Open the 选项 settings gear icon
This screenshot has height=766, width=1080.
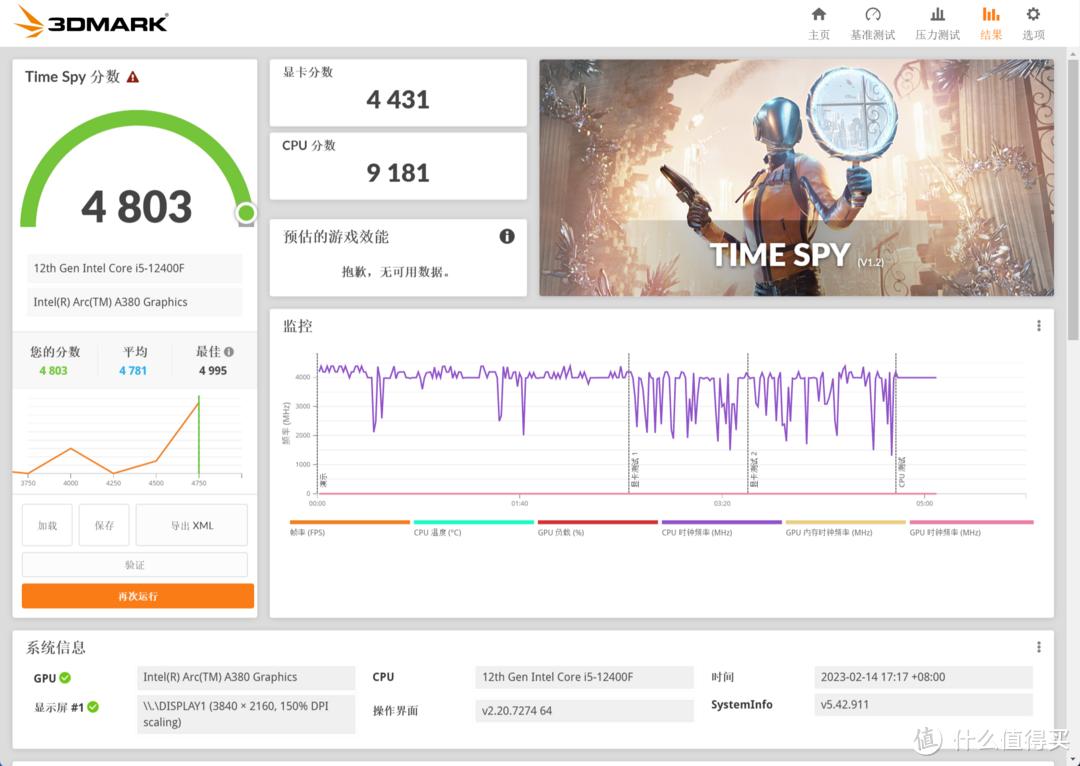pyautogui.click(x=1032, y=22)
